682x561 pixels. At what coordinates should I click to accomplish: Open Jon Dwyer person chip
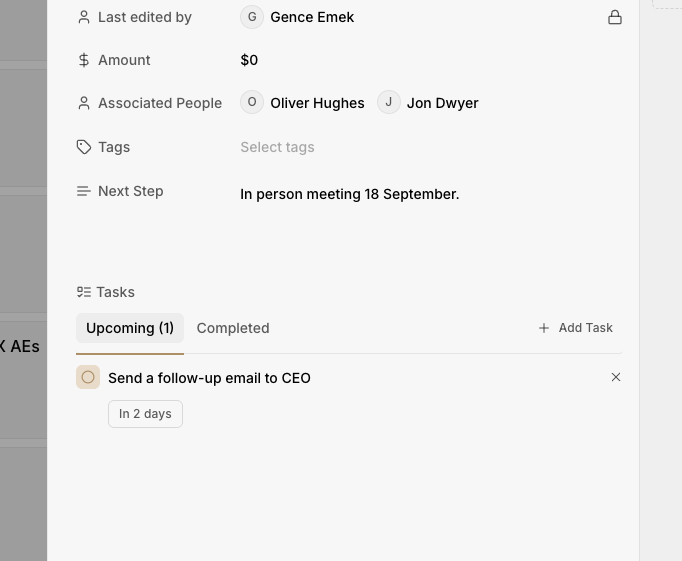point(429,103)
